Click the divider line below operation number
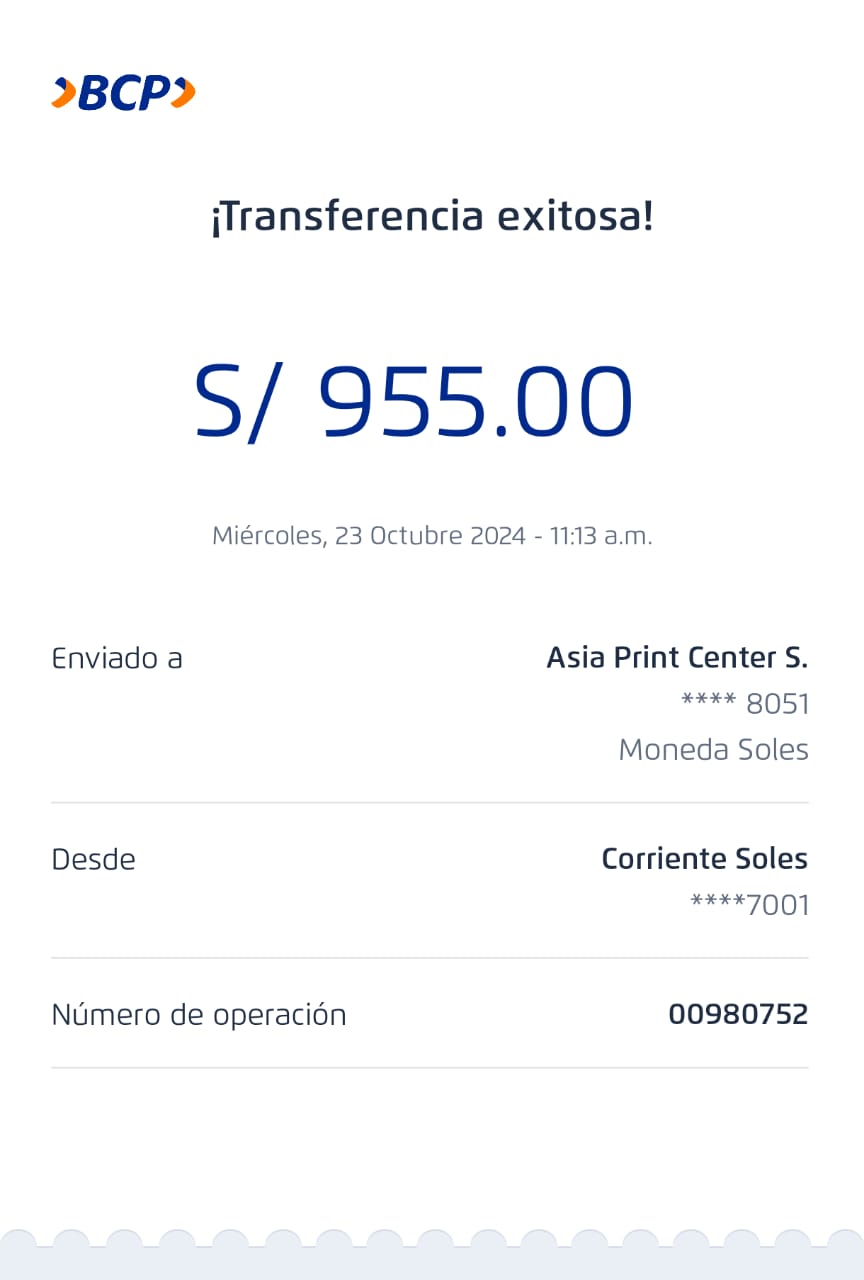This screenshot has width=864, height=1280. click(430, 1068)
